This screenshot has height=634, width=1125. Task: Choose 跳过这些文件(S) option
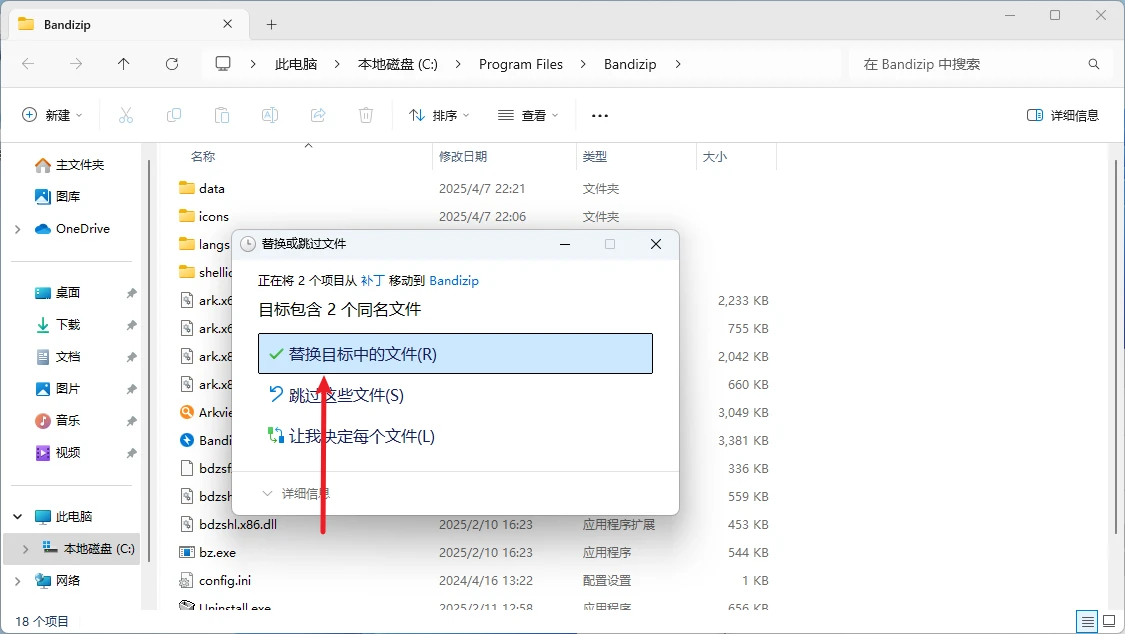(x=456, y=395)
